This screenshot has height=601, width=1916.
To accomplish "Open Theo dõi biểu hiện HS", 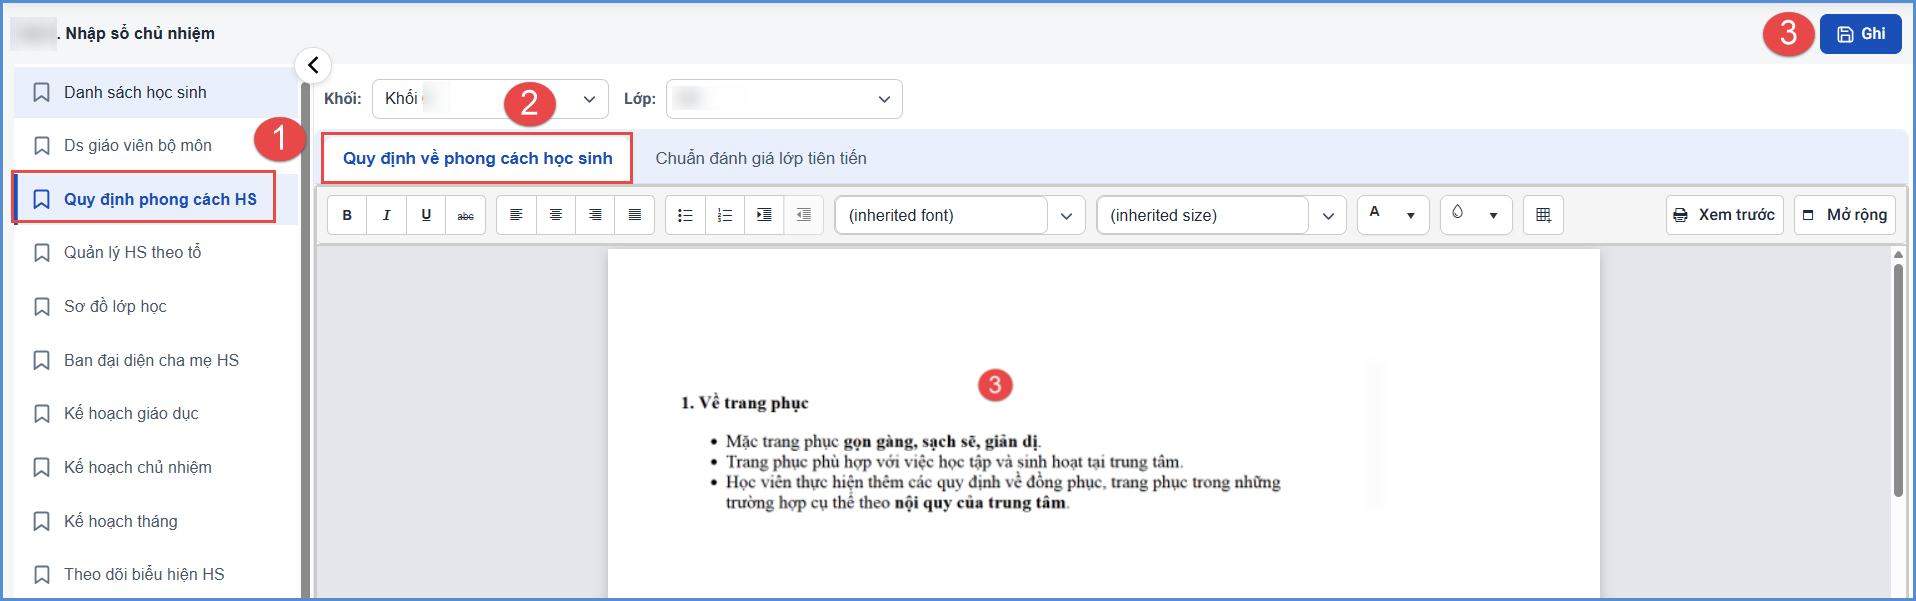I will tap(156, 575).
